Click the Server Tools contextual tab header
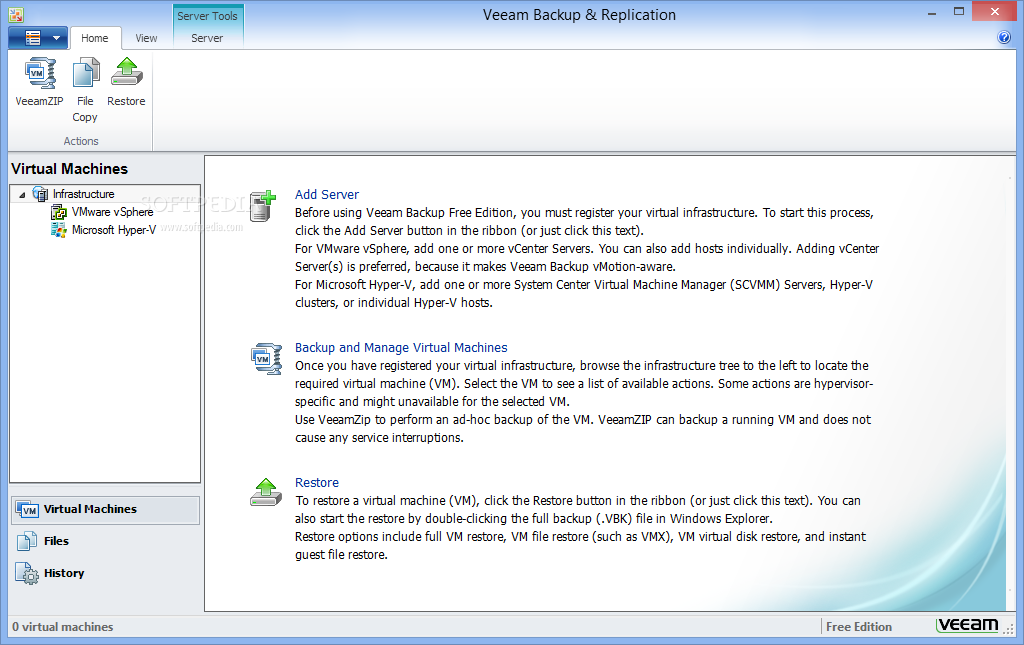Image resolution: width=1024 pixels, height=645 pixels. coord(207,16)
